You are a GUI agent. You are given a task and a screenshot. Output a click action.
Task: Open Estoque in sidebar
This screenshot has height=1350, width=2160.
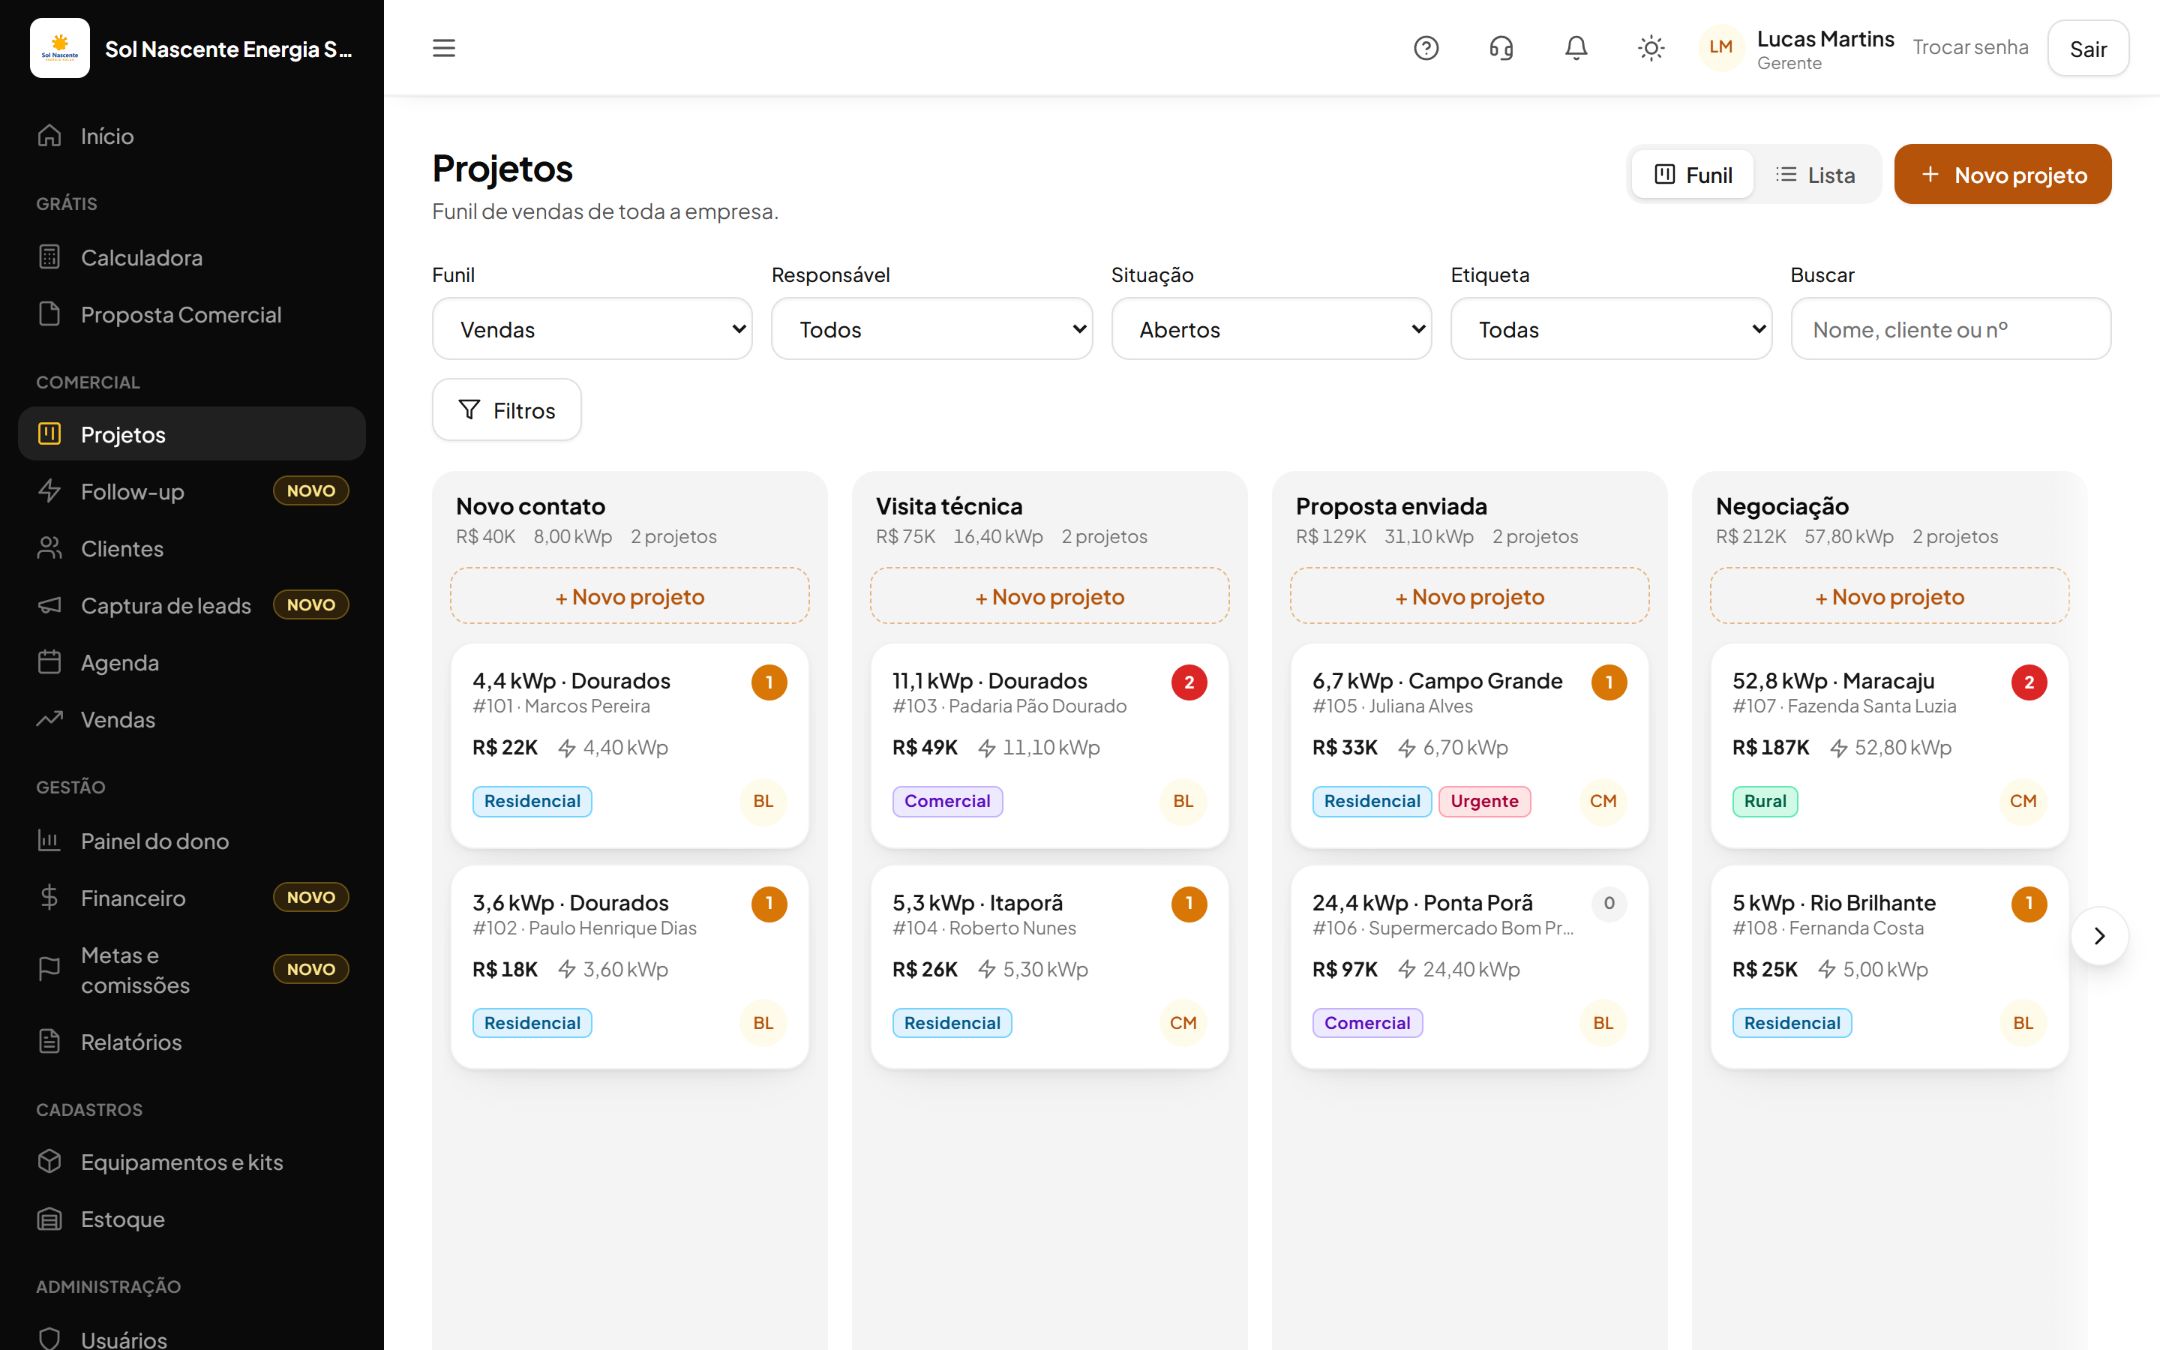192,1220
